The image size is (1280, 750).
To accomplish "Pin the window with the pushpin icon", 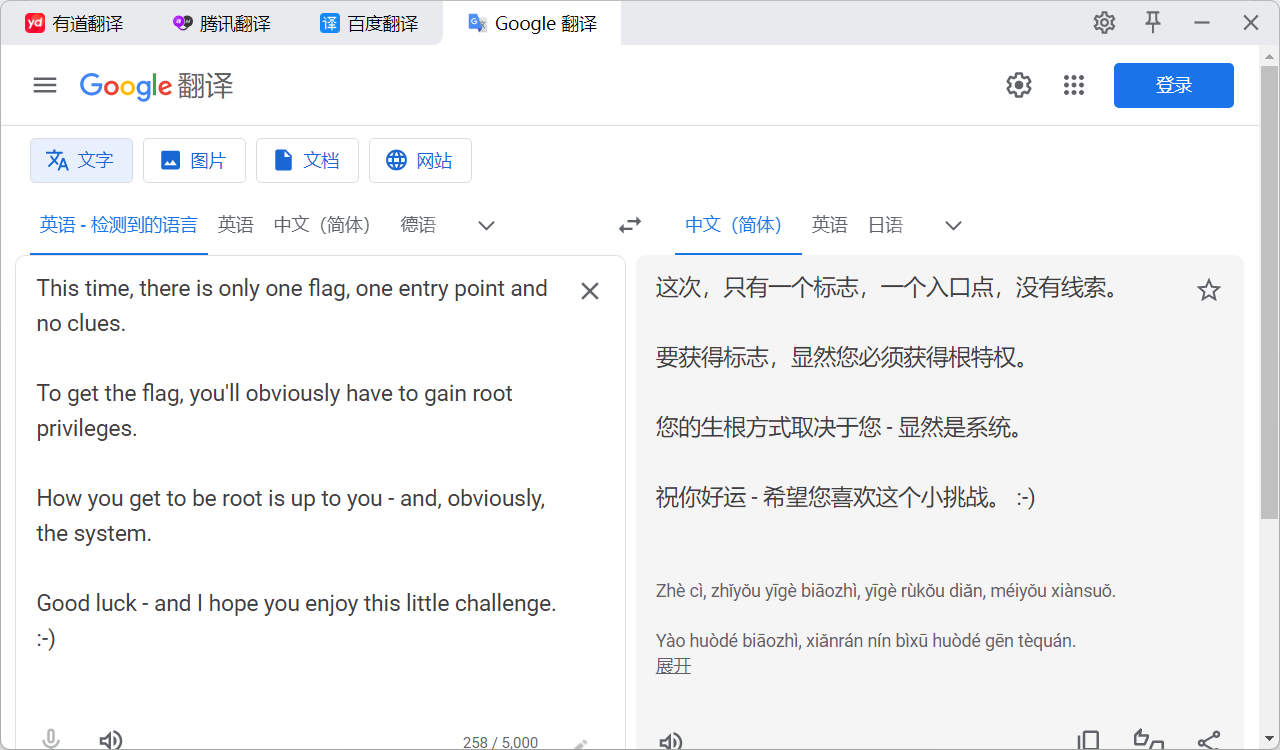I will point(1153,23).
